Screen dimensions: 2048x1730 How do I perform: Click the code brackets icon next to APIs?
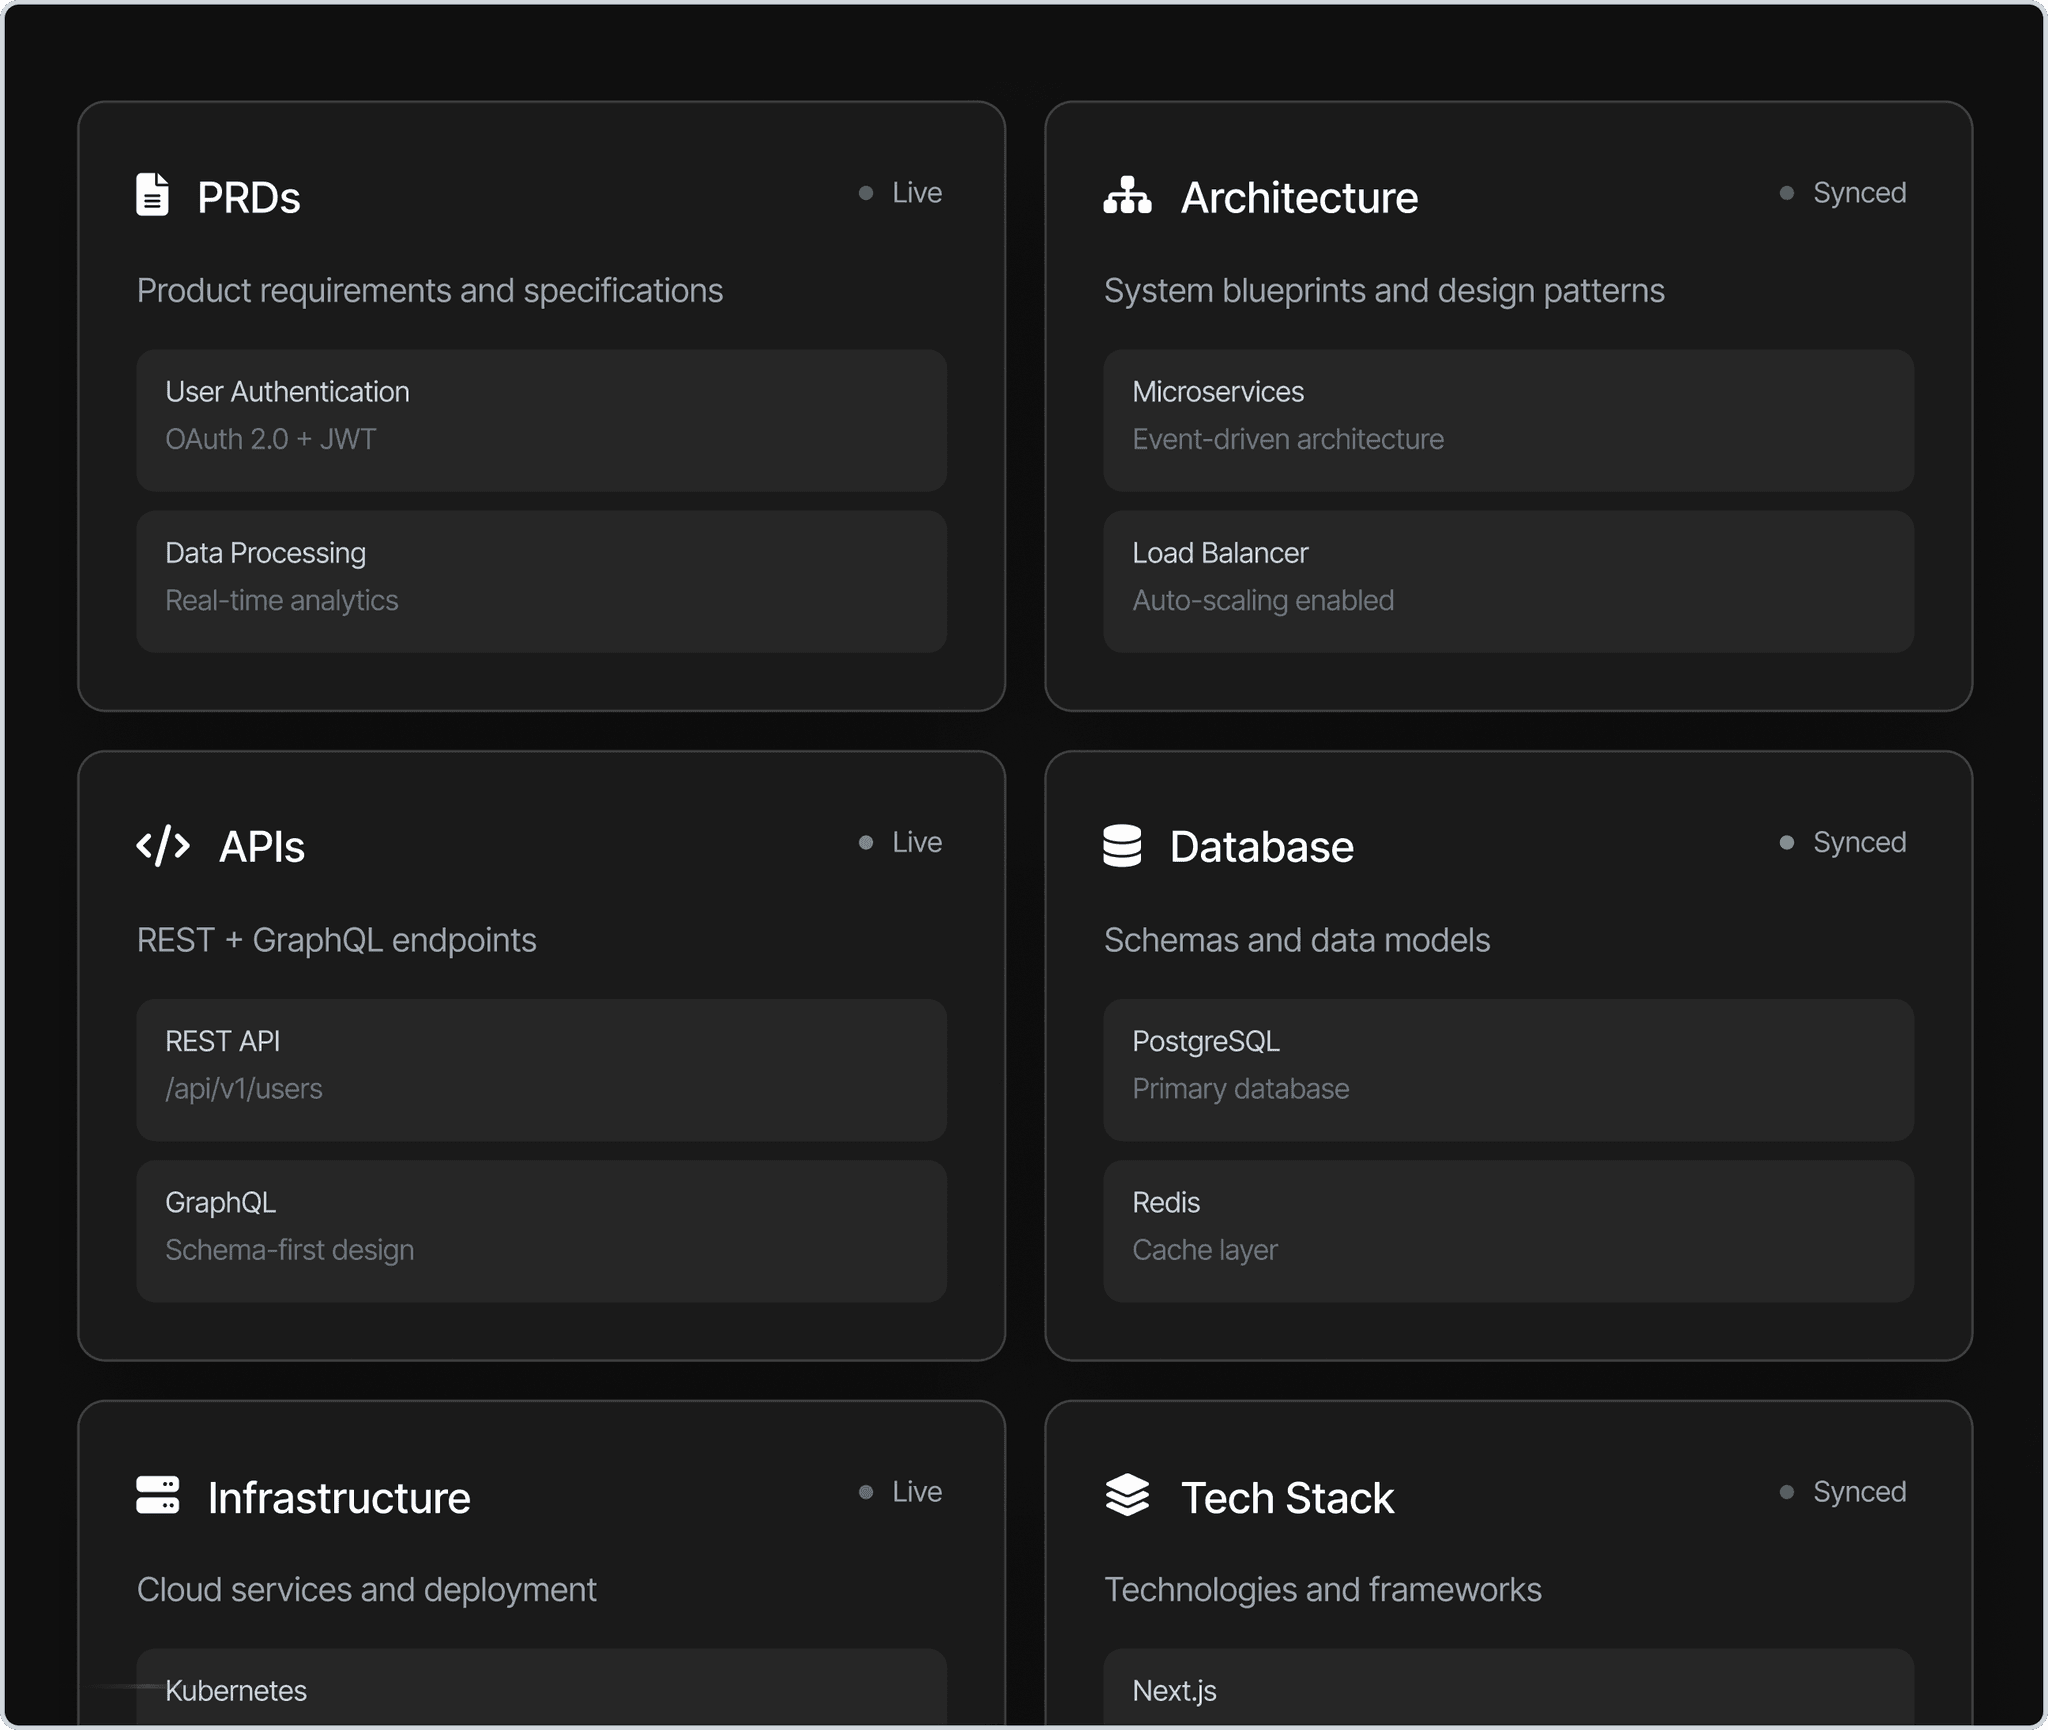[x=162, y=846]
